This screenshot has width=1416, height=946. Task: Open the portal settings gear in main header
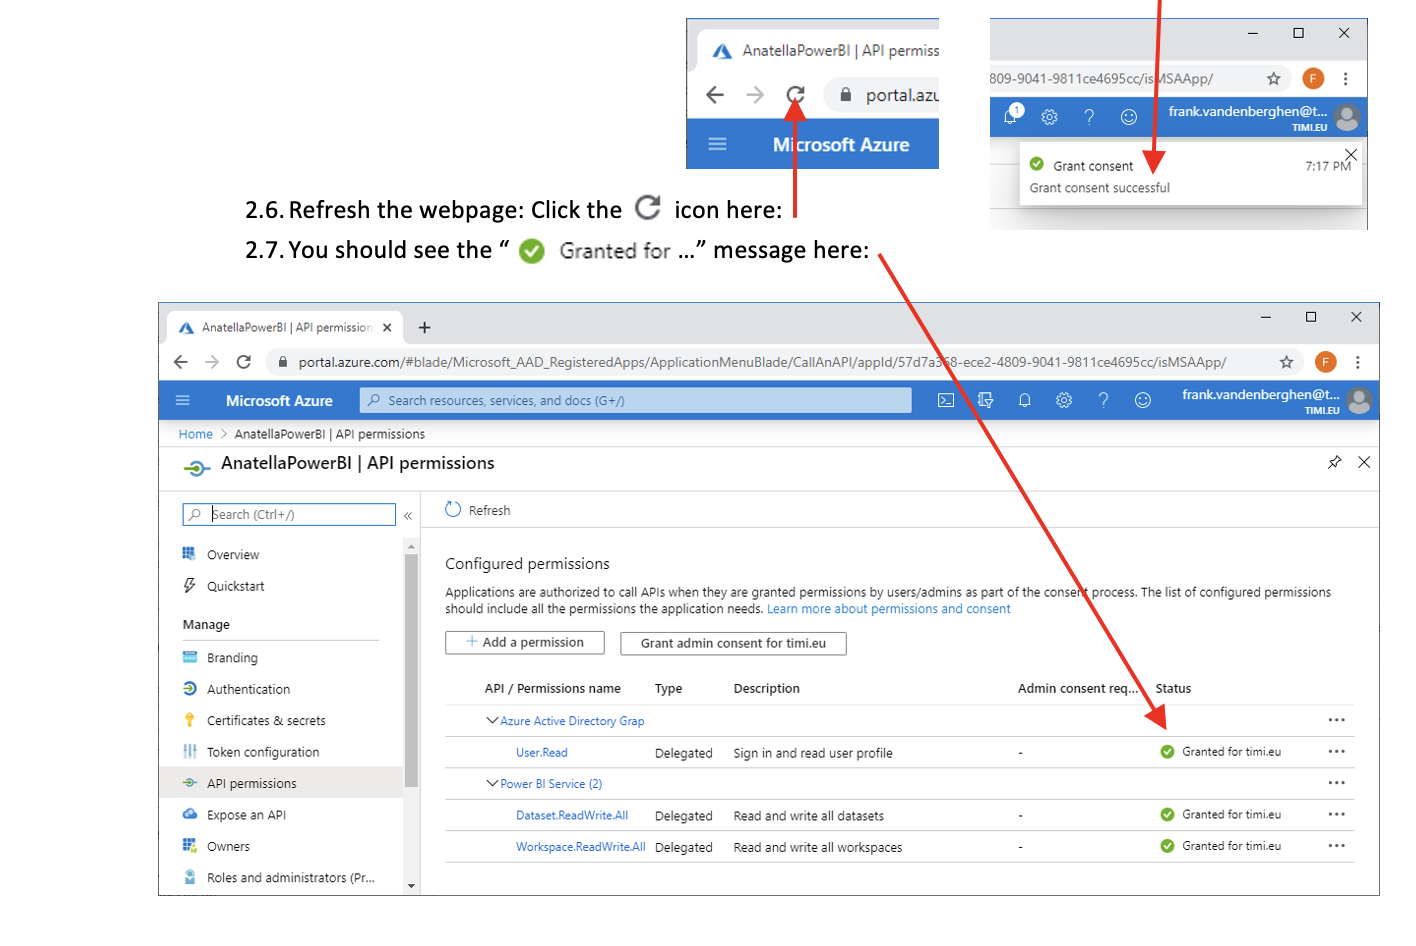click(x=1064, y=400)
